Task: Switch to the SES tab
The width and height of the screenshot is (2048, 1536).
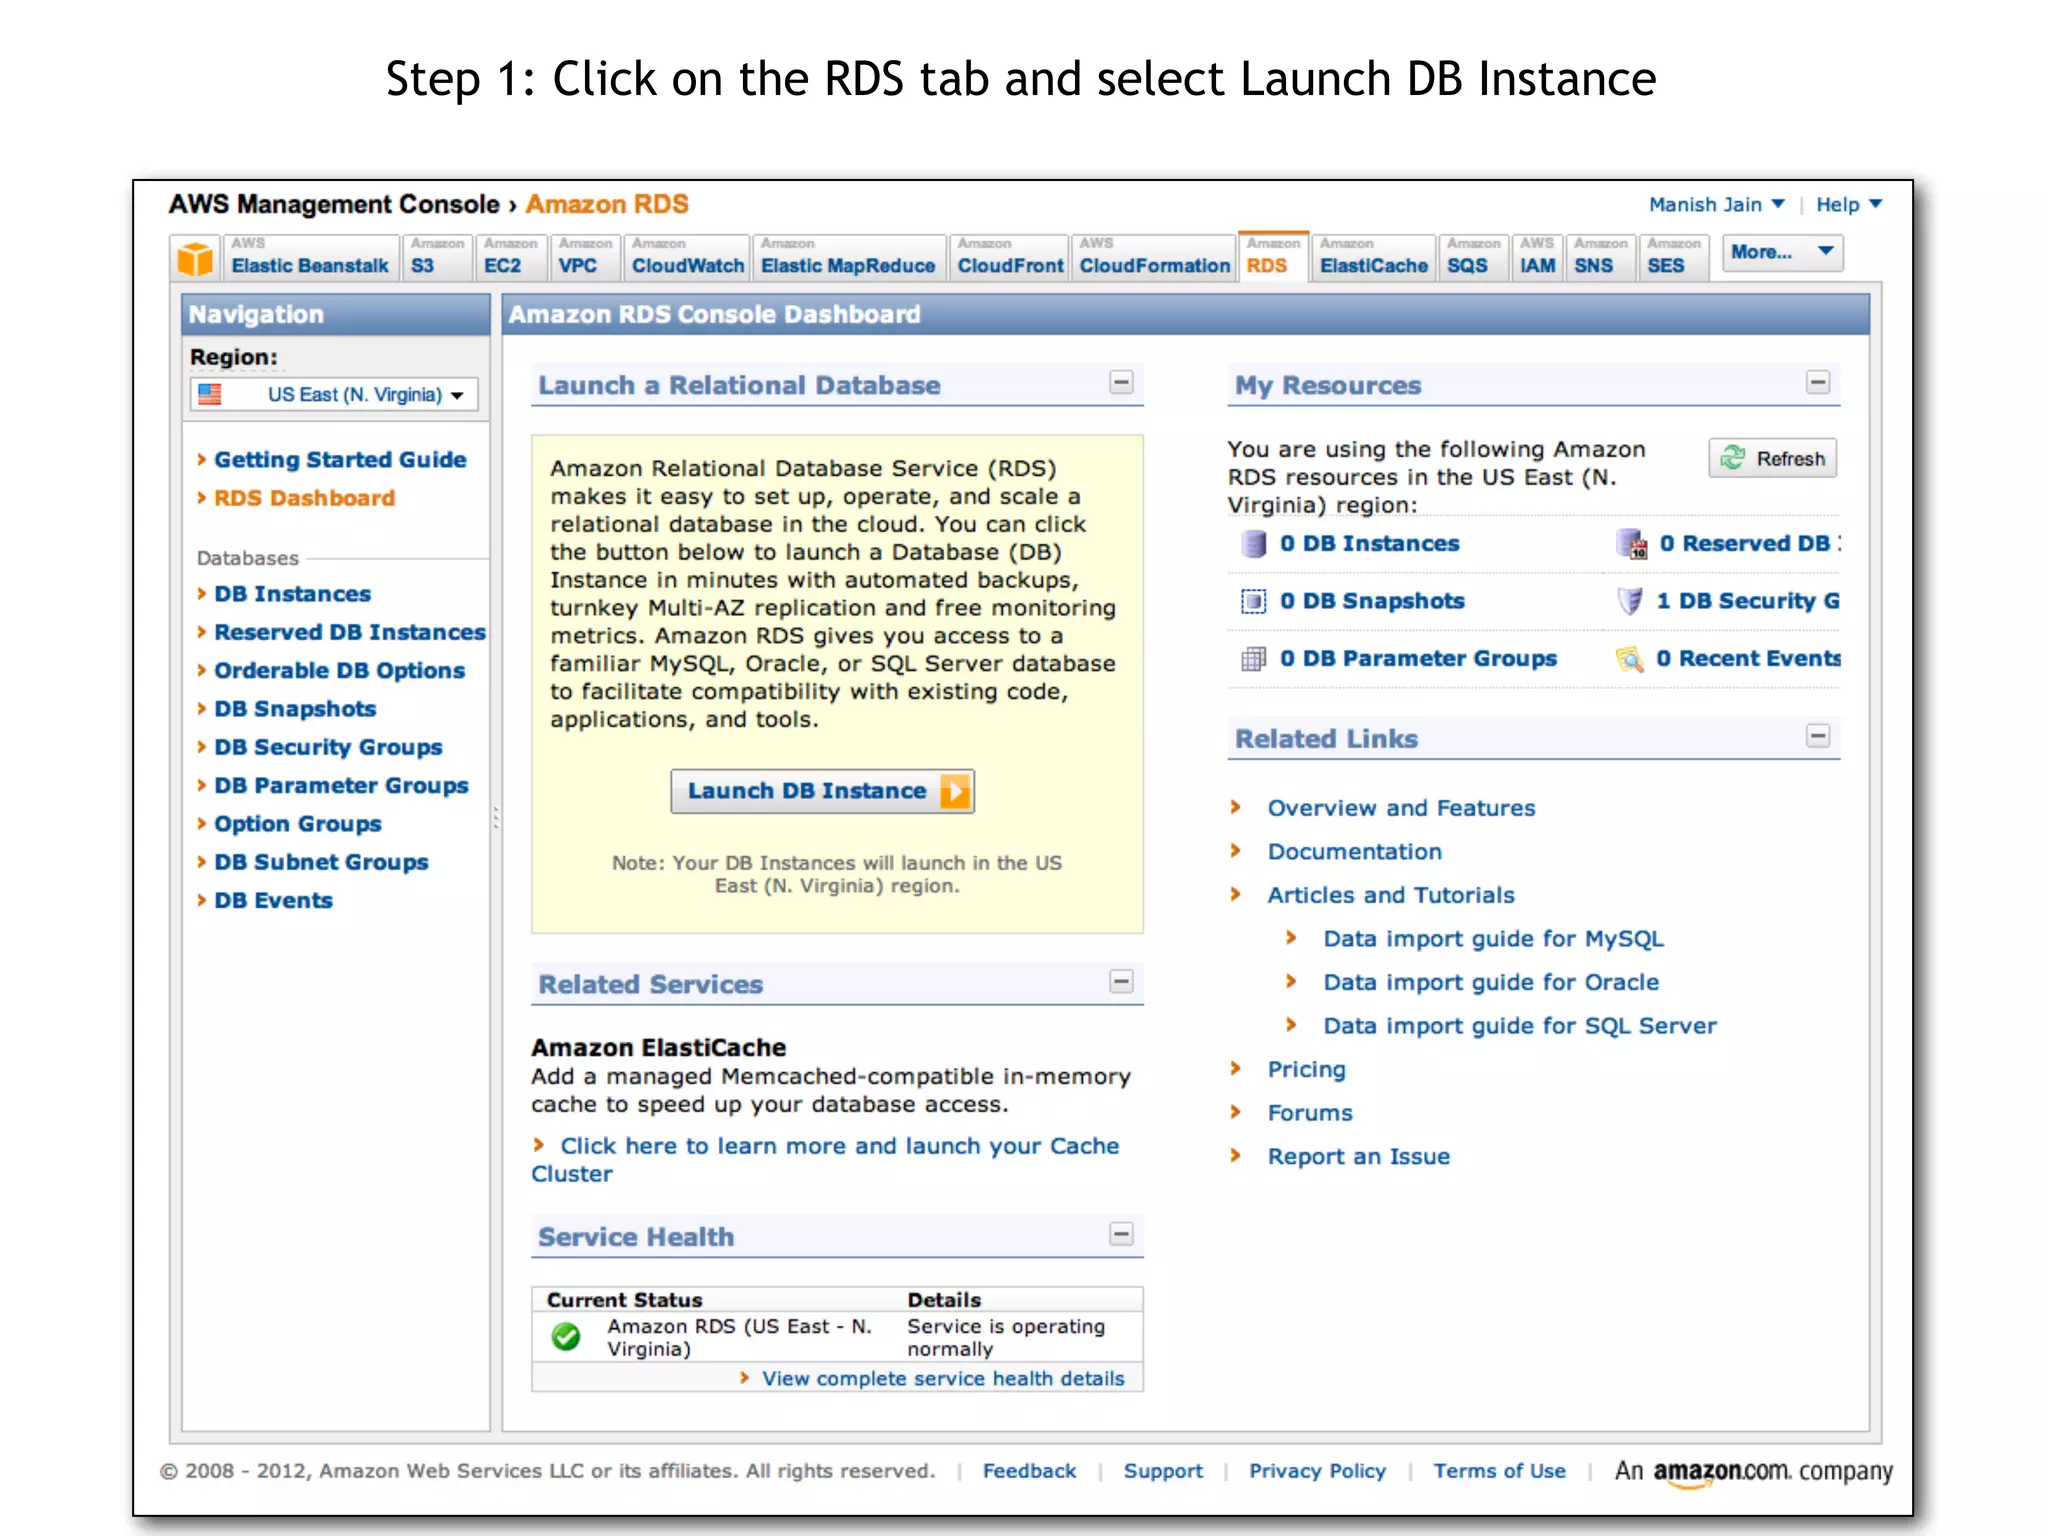Action: [x=1674, y=257]
